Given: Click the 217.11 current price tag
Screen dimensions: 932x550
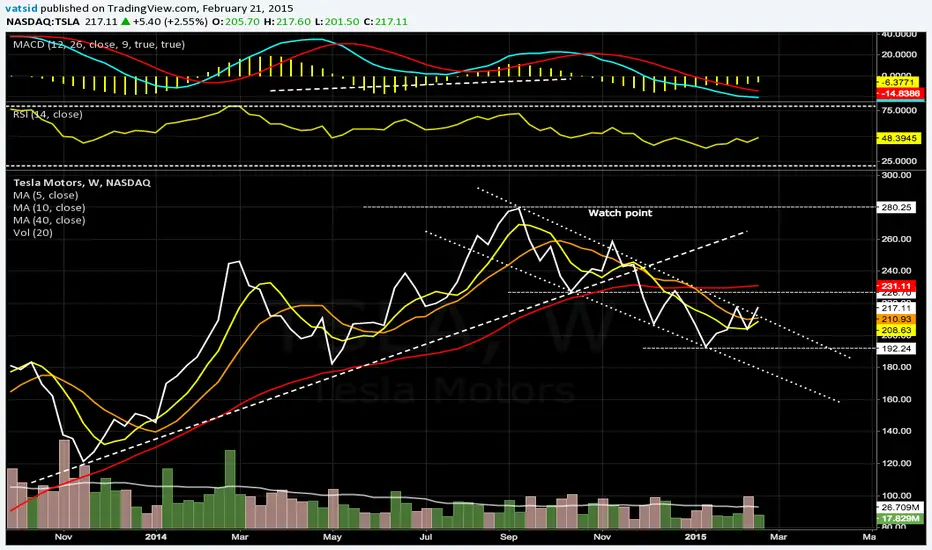Looking at the screenshot, I should (896, 308).
